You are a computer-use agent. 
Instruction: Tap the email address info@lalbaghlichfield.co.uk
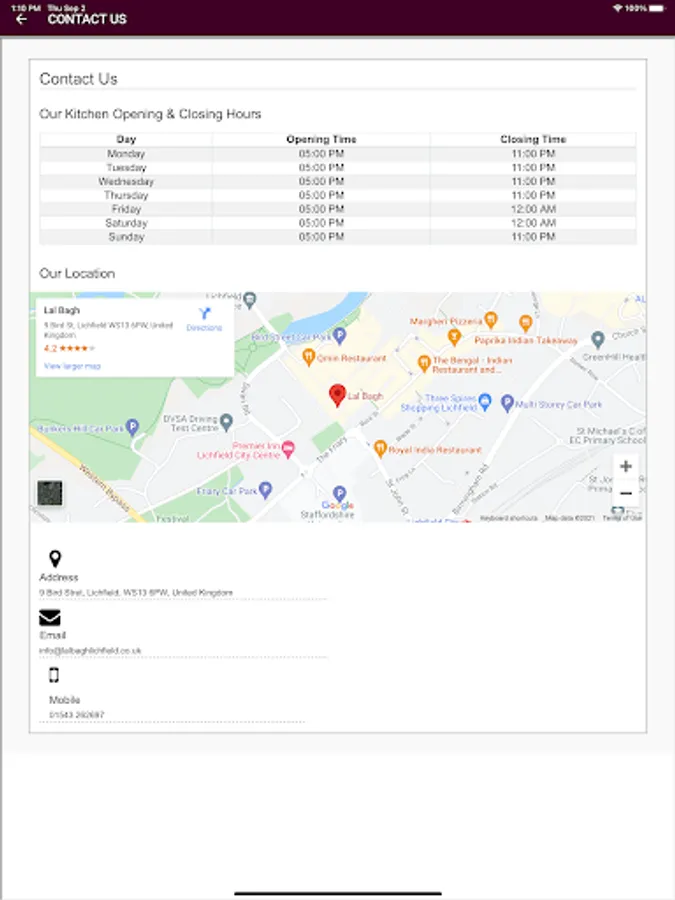tap(90, 650)
